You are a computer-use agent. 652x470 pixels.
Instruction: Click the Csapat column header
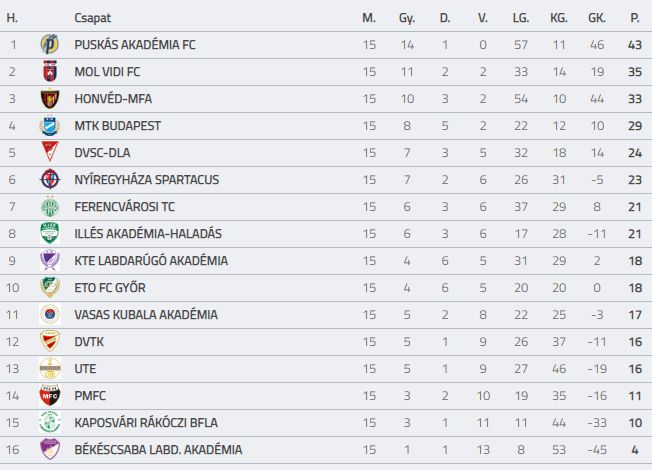[x=93, y=18]
